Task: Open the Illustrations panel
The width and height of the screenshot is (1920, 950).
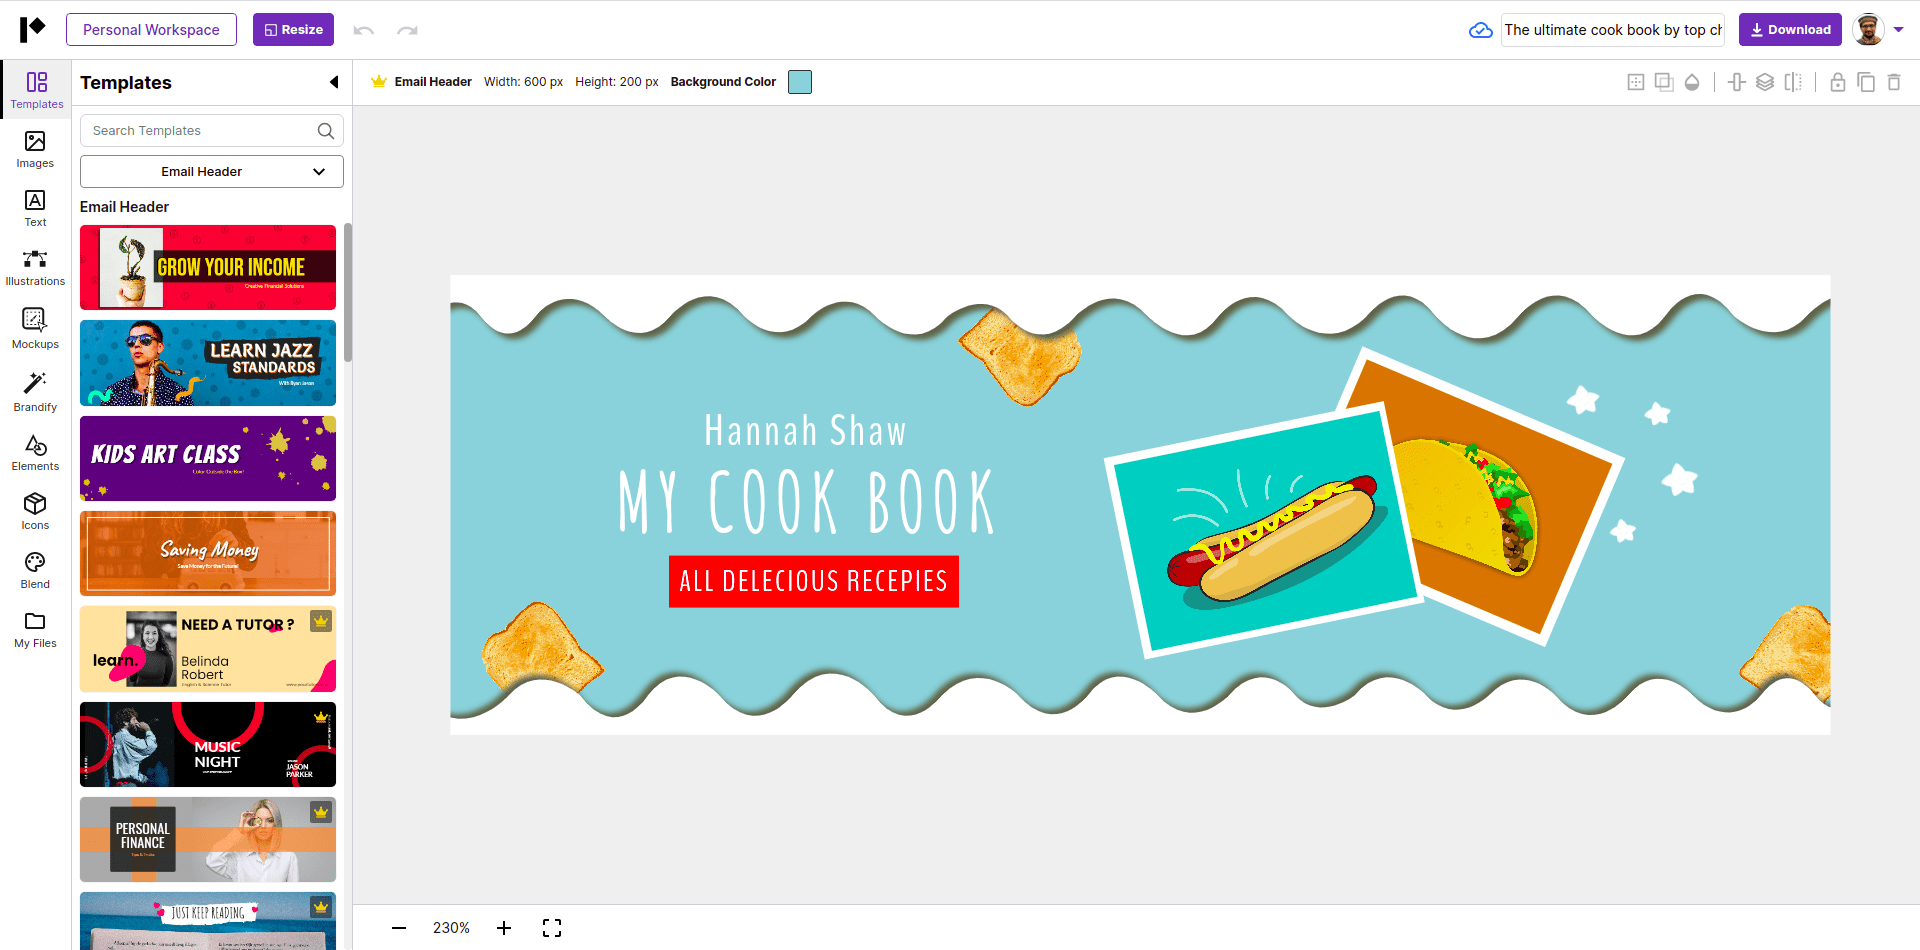Action: click(35, 266)
